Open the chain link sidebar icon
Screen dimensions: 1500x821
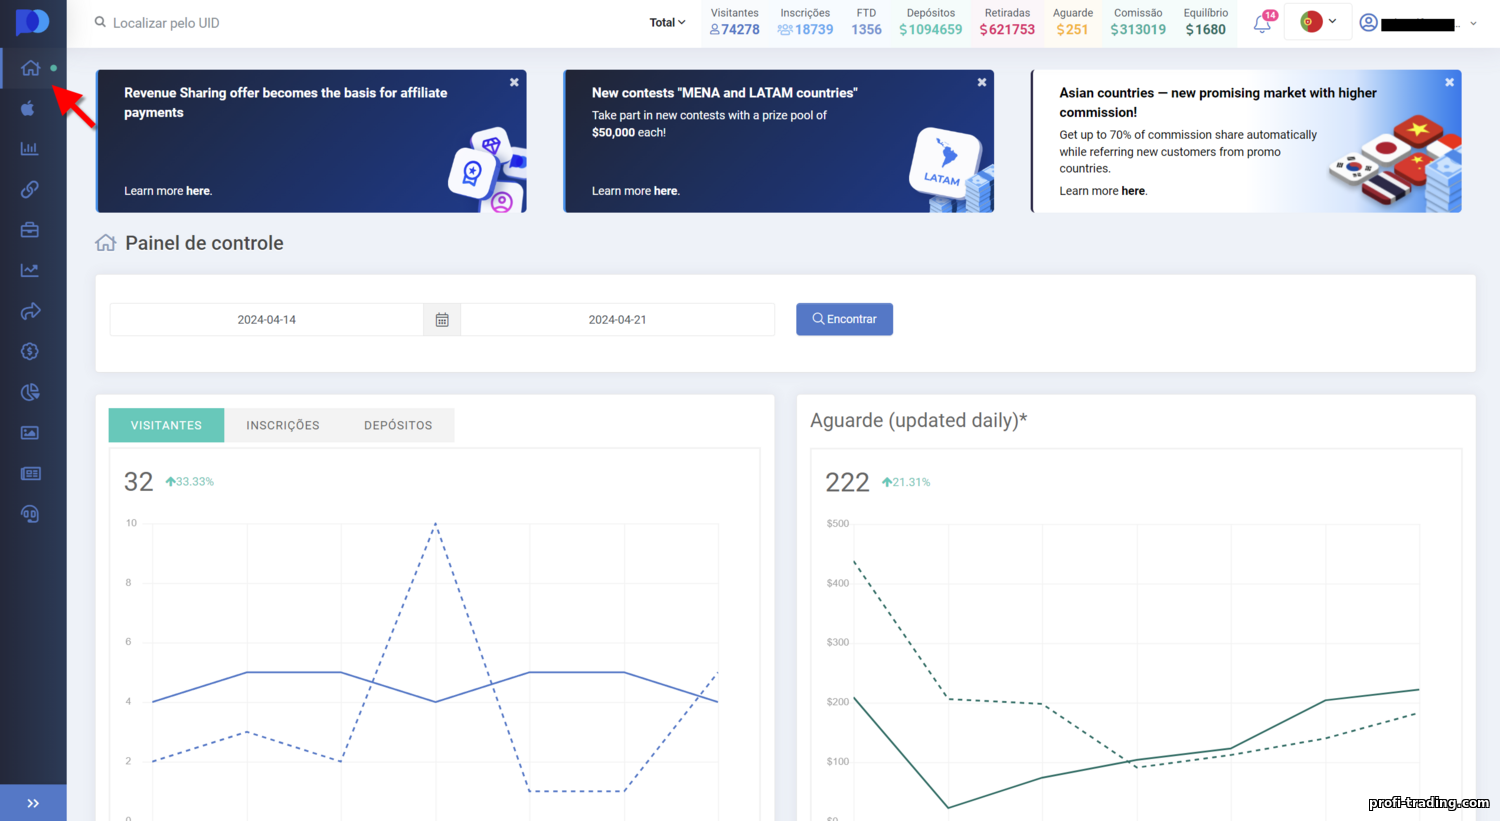[30, 189]
